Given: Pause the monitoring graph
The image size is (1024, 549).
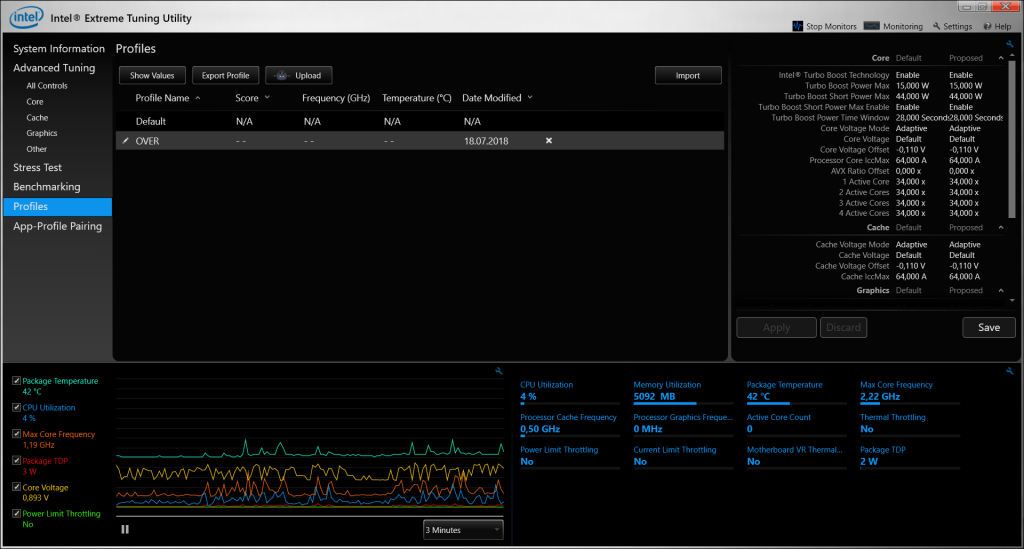Looking at the screenshot, I should pyautogui.click(x=125, y=529).
